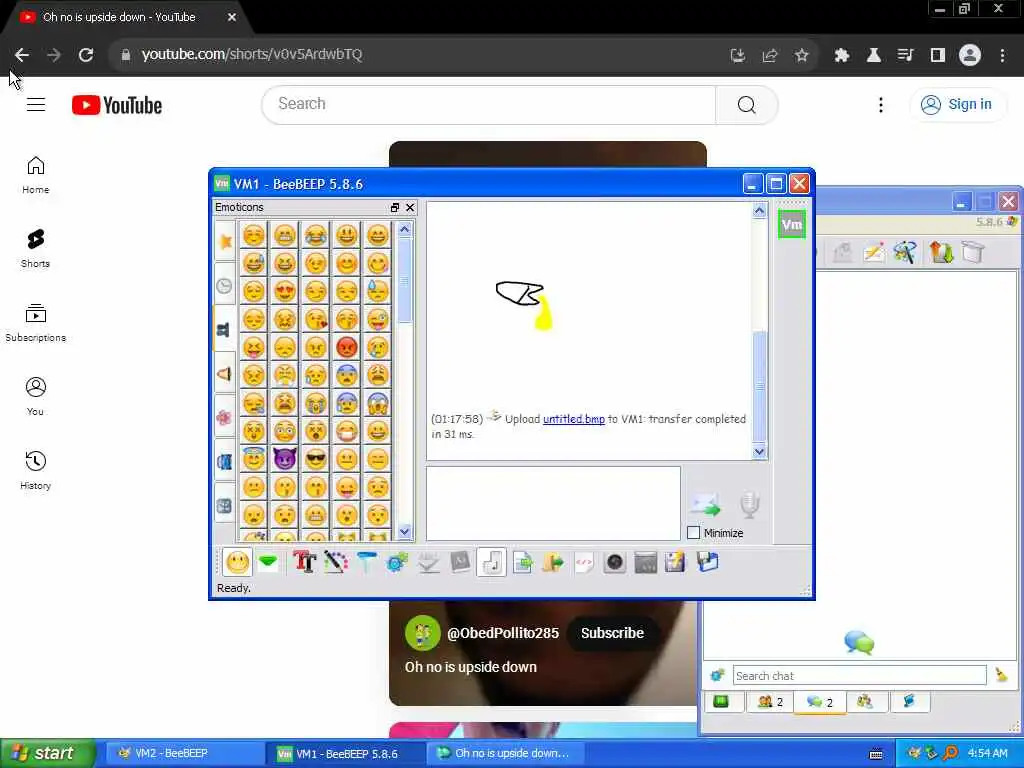The image size is (1024, 768).
Task: Subscribe to @ObedPollito285
Action: [612, 633]
